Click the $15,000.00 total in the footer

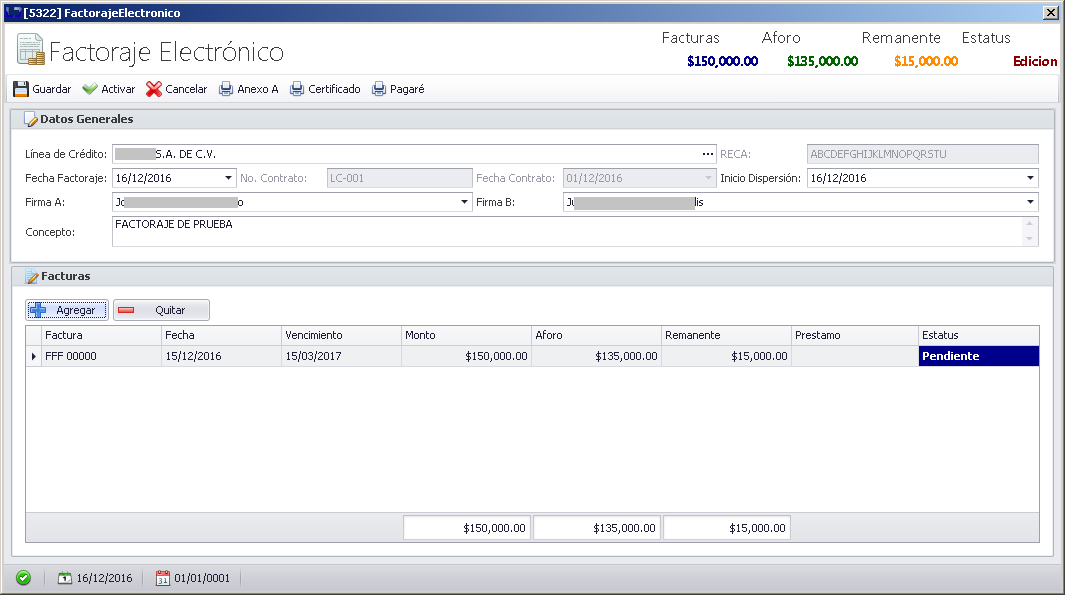[727, 528]
